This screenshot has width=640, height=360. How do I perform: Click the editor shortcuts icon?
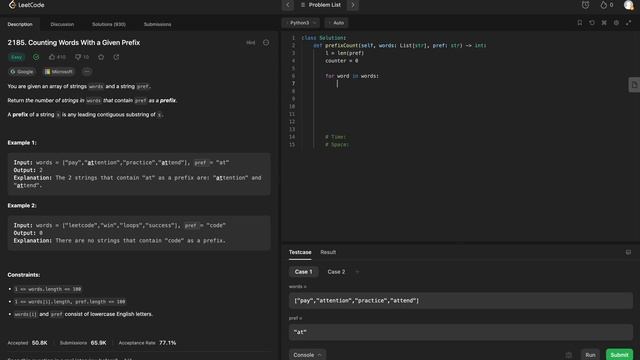pos(604,23)
